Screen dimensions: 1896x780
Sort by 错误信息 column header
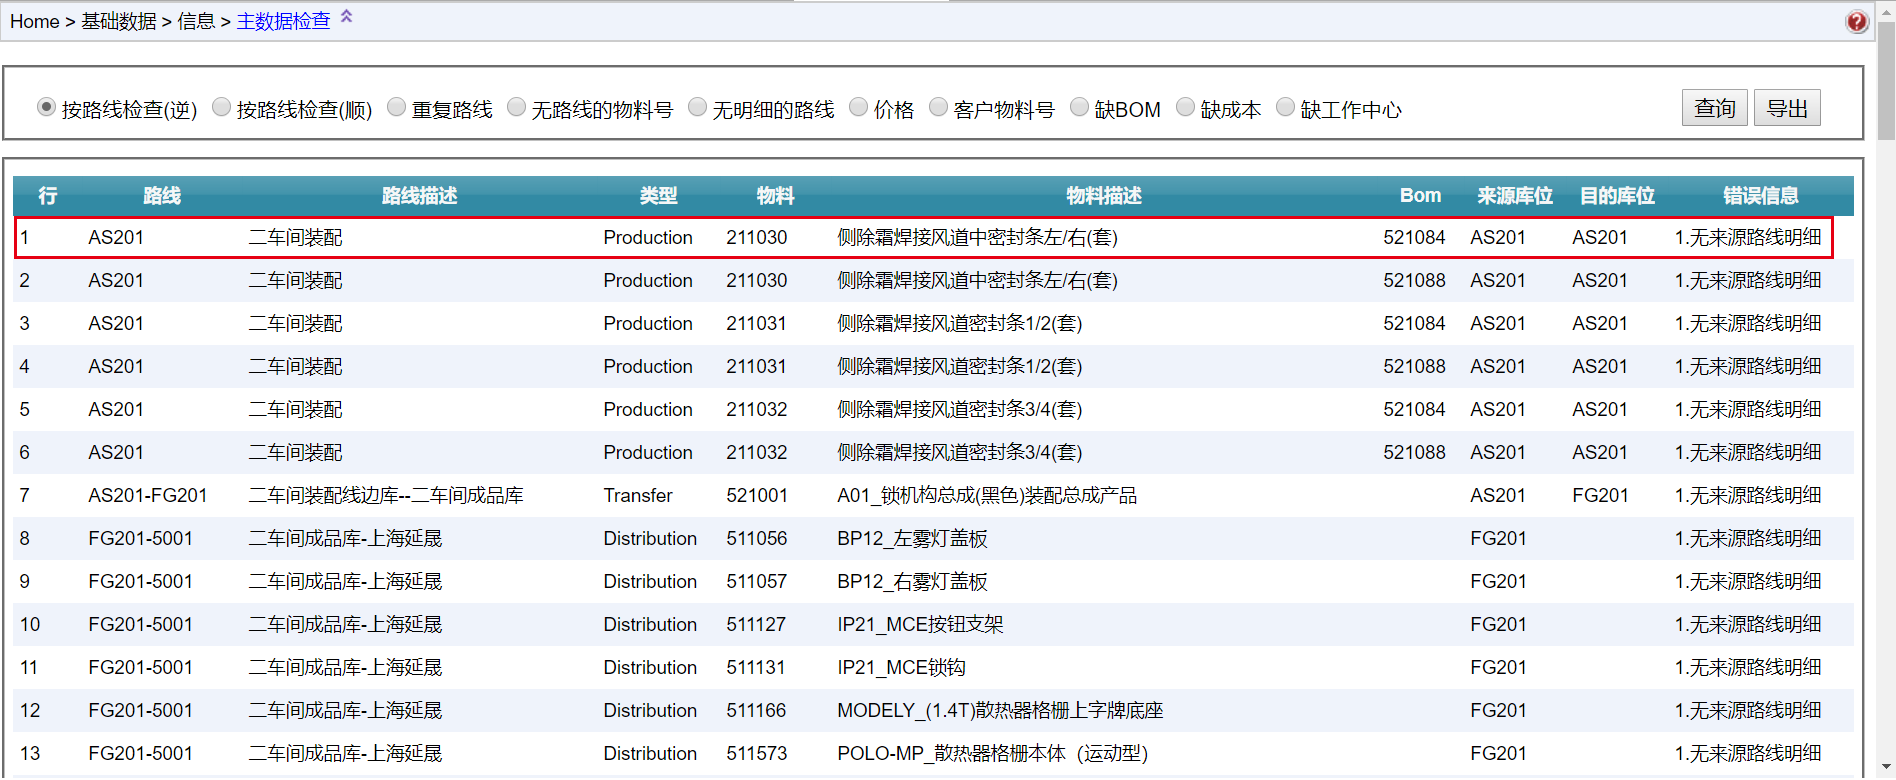1761,196
